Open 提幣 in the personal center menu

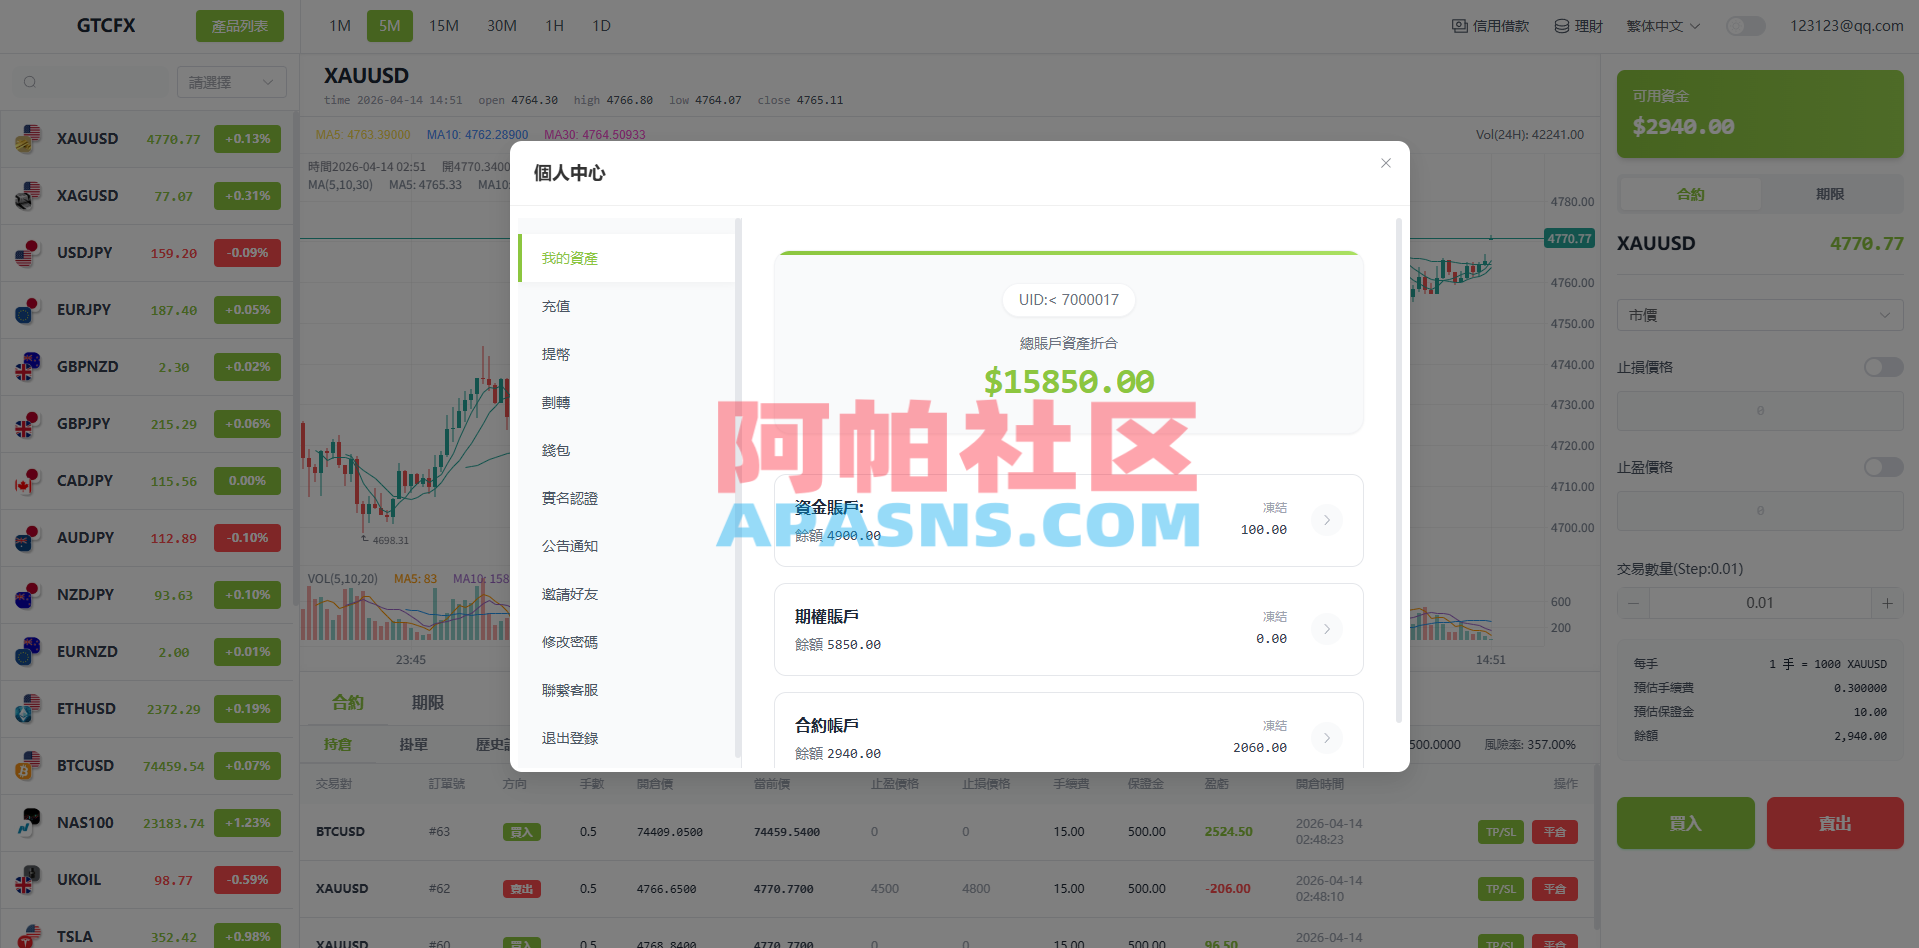click(627, 354)
